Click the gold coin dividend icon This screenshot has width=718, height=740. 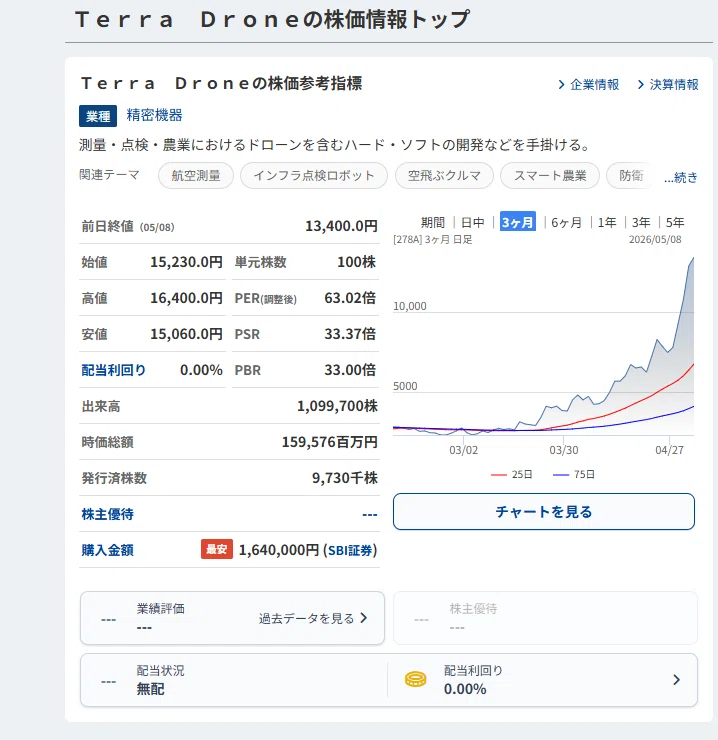click(415, 680)
